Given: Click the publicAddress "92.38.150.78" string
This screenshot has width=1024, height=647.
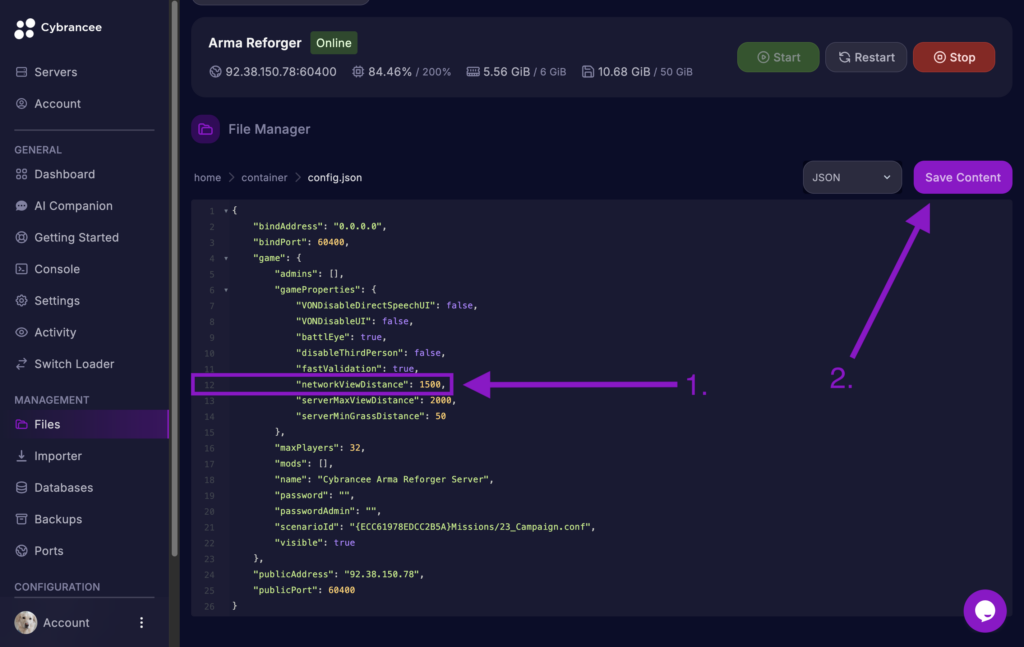Looking at the screenshot, I should tap(381, 575).
